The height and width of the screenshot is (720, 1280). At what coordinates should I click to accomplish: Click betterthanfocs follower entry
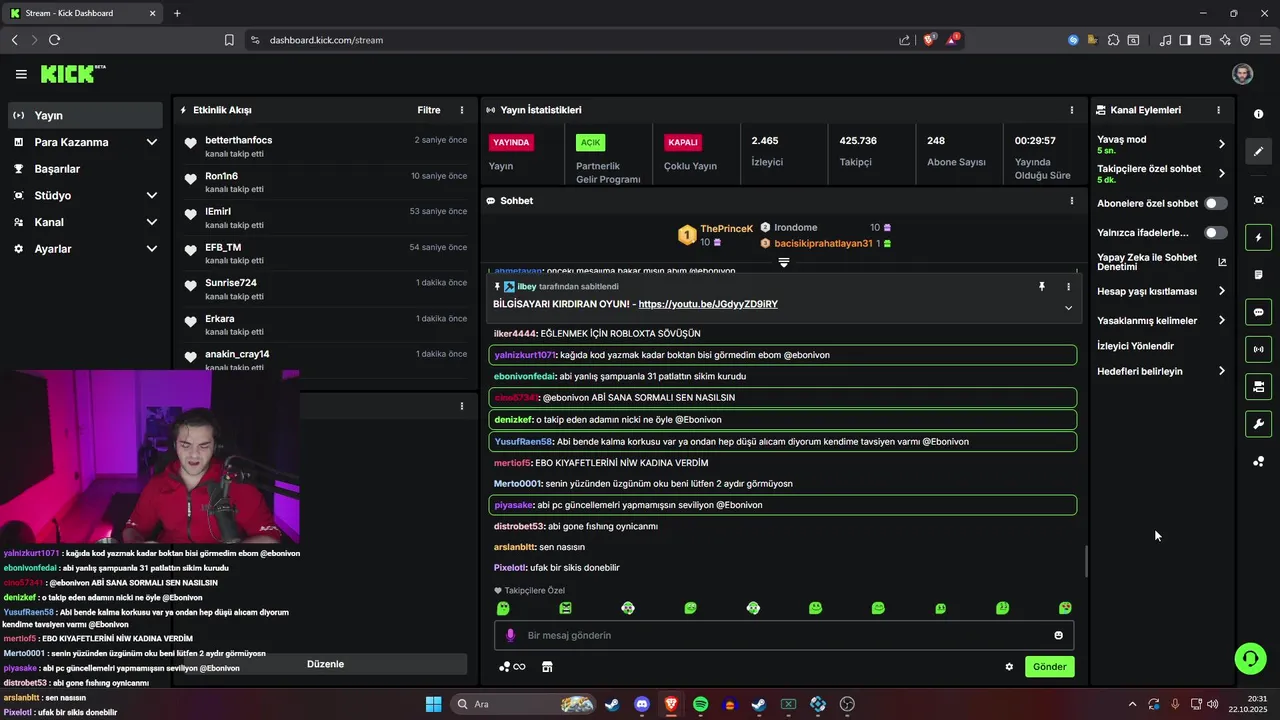pos(325,146)
